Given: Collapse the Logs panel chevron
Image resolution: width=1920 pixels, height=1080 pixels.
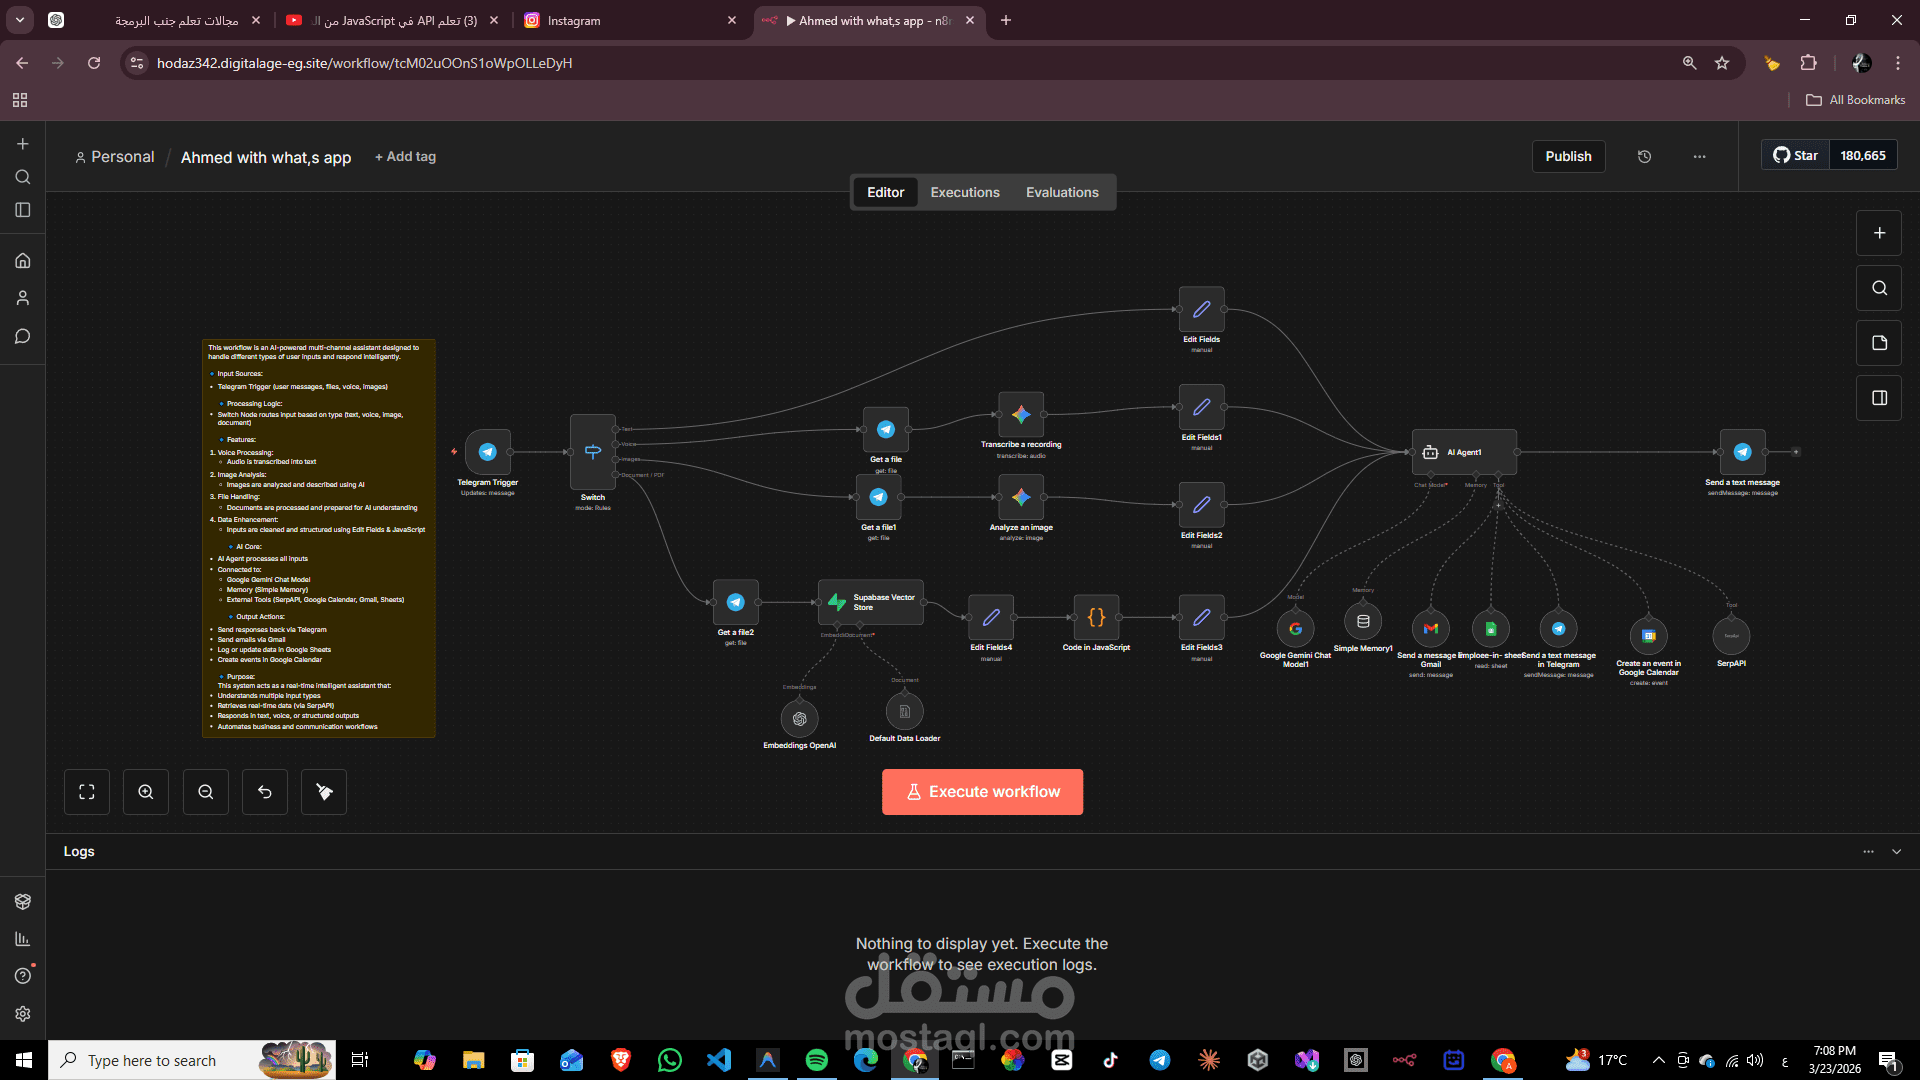Looking at the screenshot, I should tap(1896, 851).
